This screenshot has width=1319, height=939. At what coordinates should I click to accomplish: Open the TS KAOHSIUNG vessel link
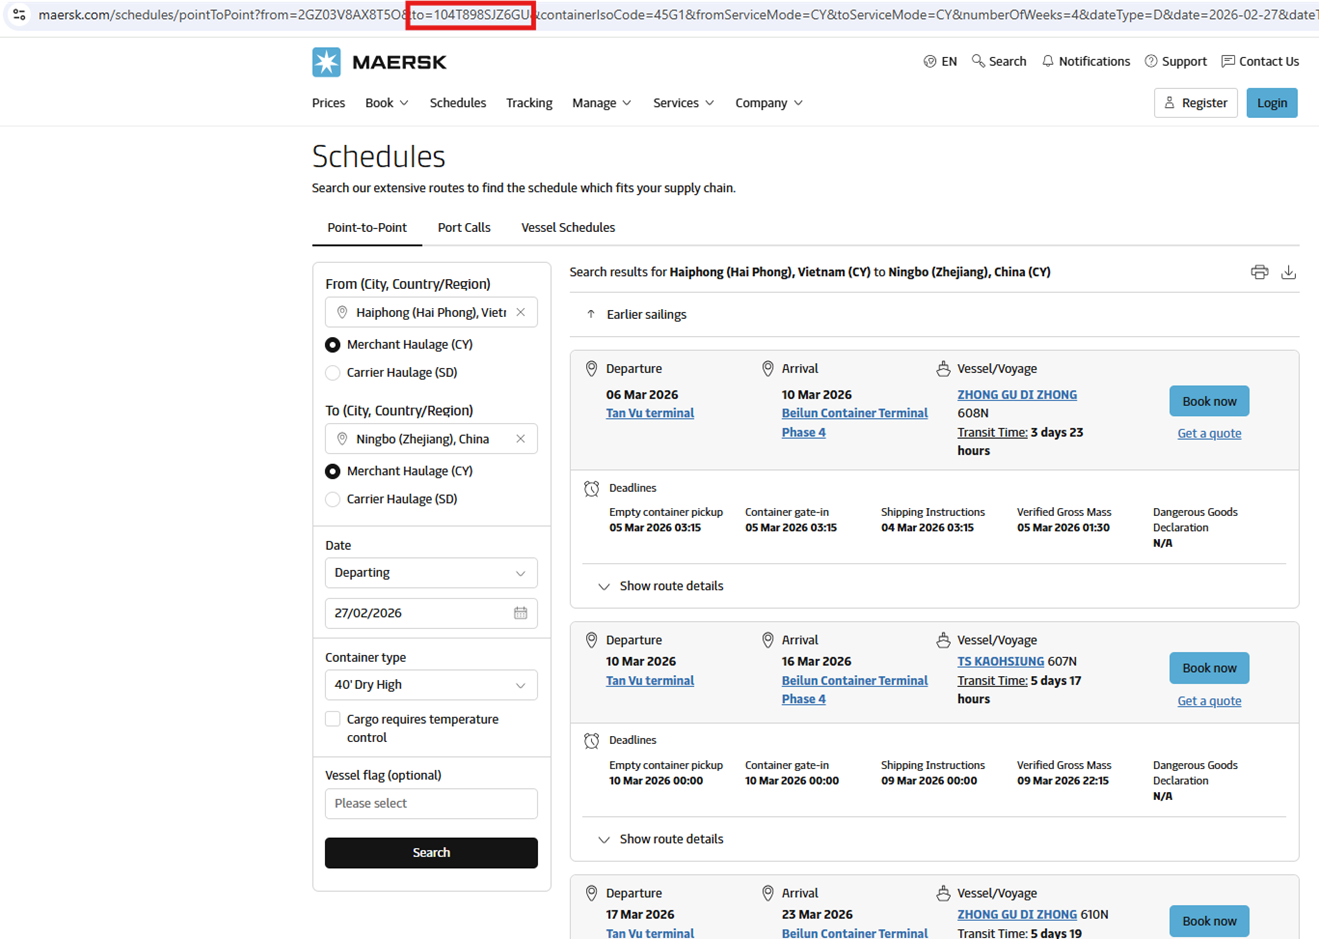[x=1000, y=661]
